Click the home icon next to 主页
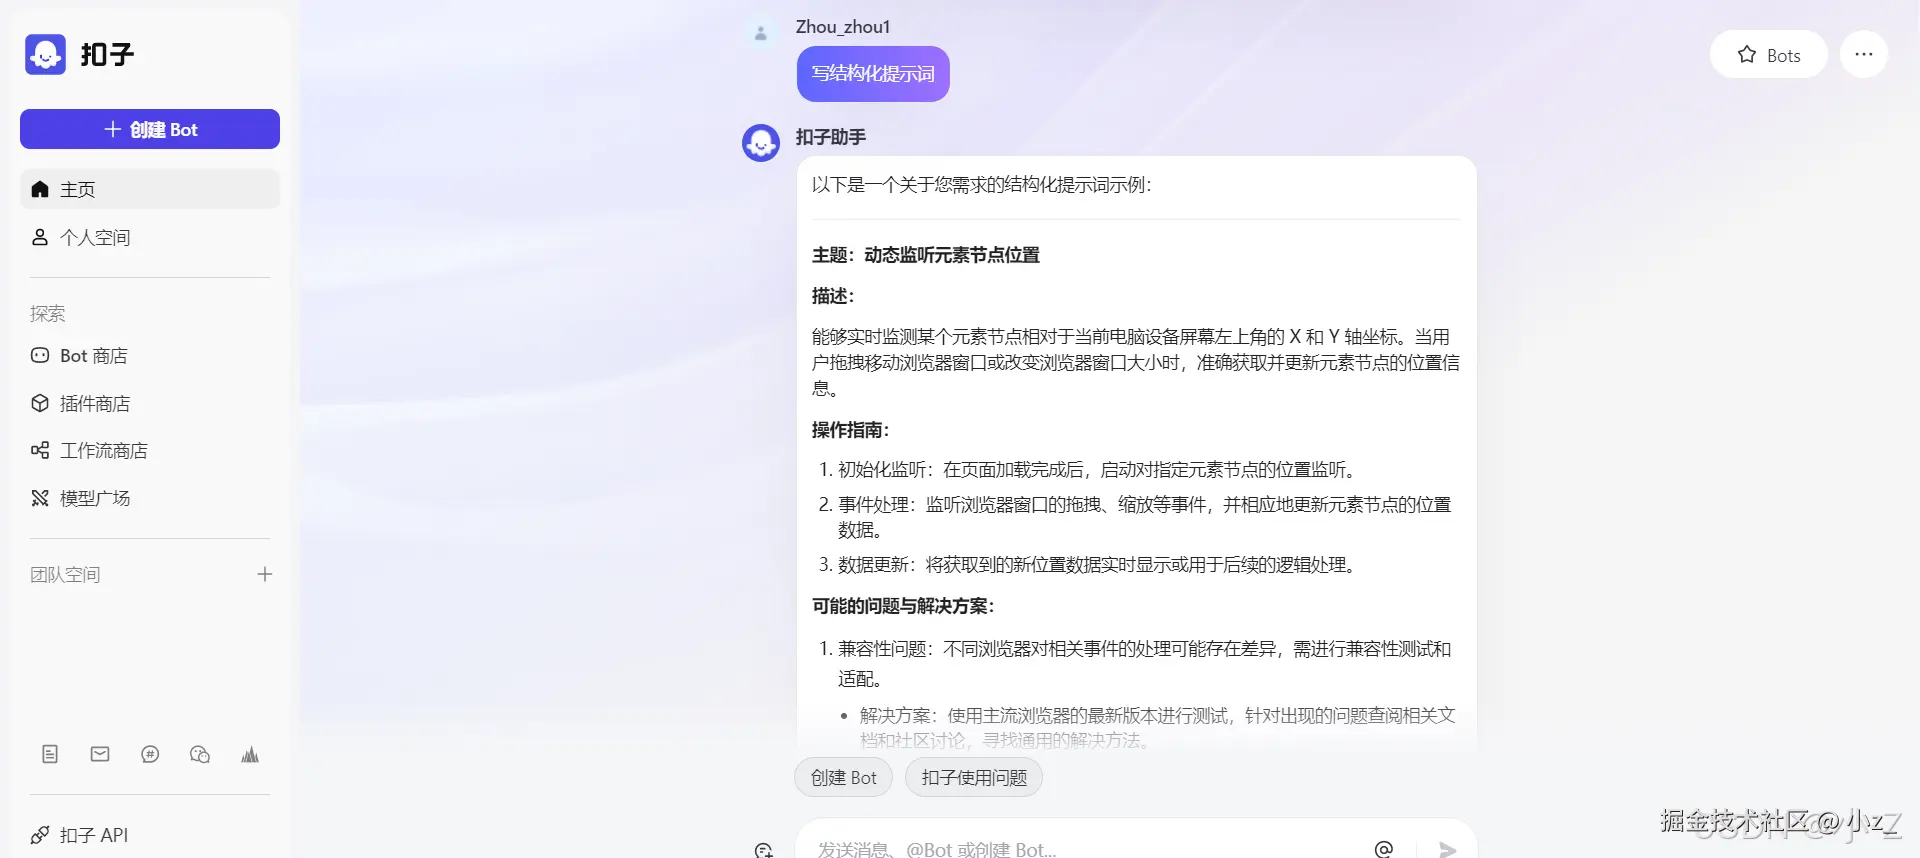The height and width of the screenshot is (858, 1920). click(40, 189)
